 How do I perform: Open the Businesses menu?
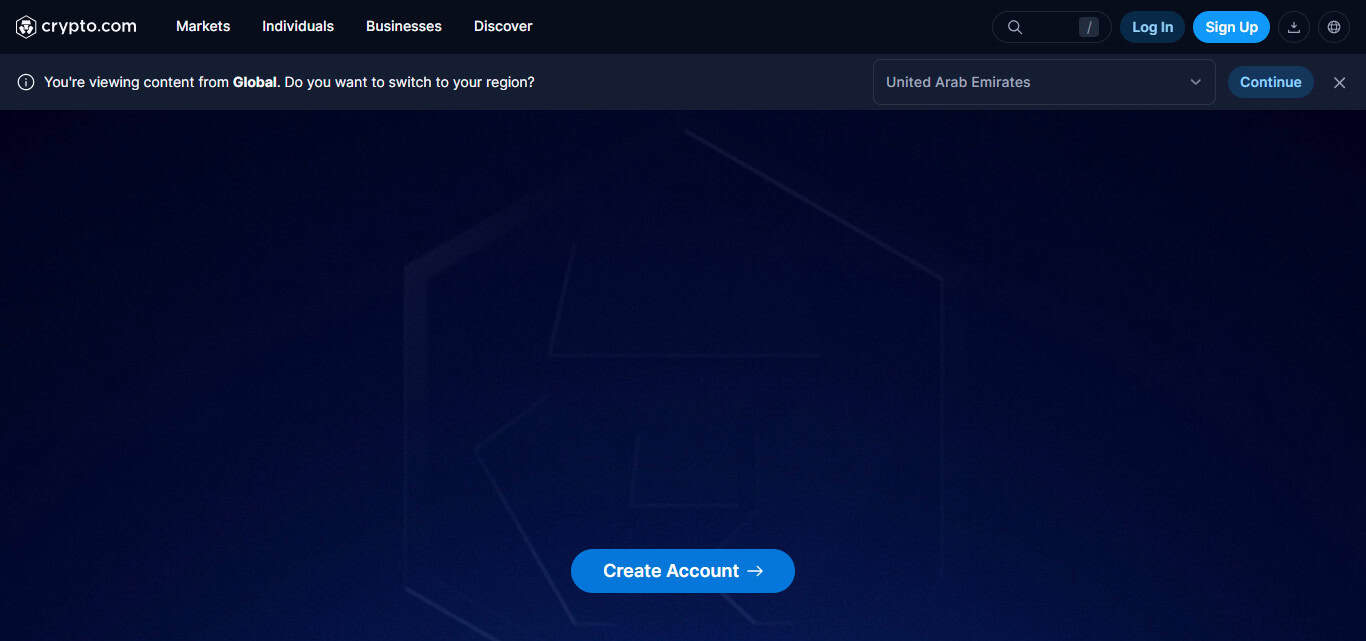click(x=404, y=27)
